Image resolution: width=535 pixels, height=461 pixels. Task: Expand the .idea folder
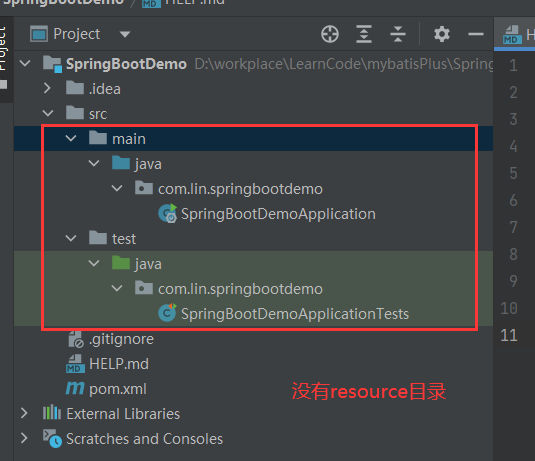[47, 88]
